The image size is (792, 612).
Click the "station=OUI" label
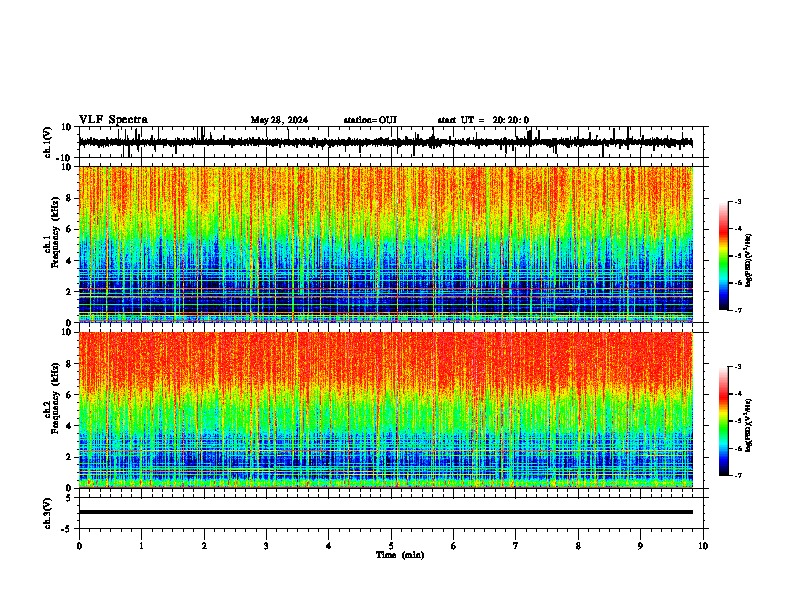pyautogui.click(x=370, y=120)
